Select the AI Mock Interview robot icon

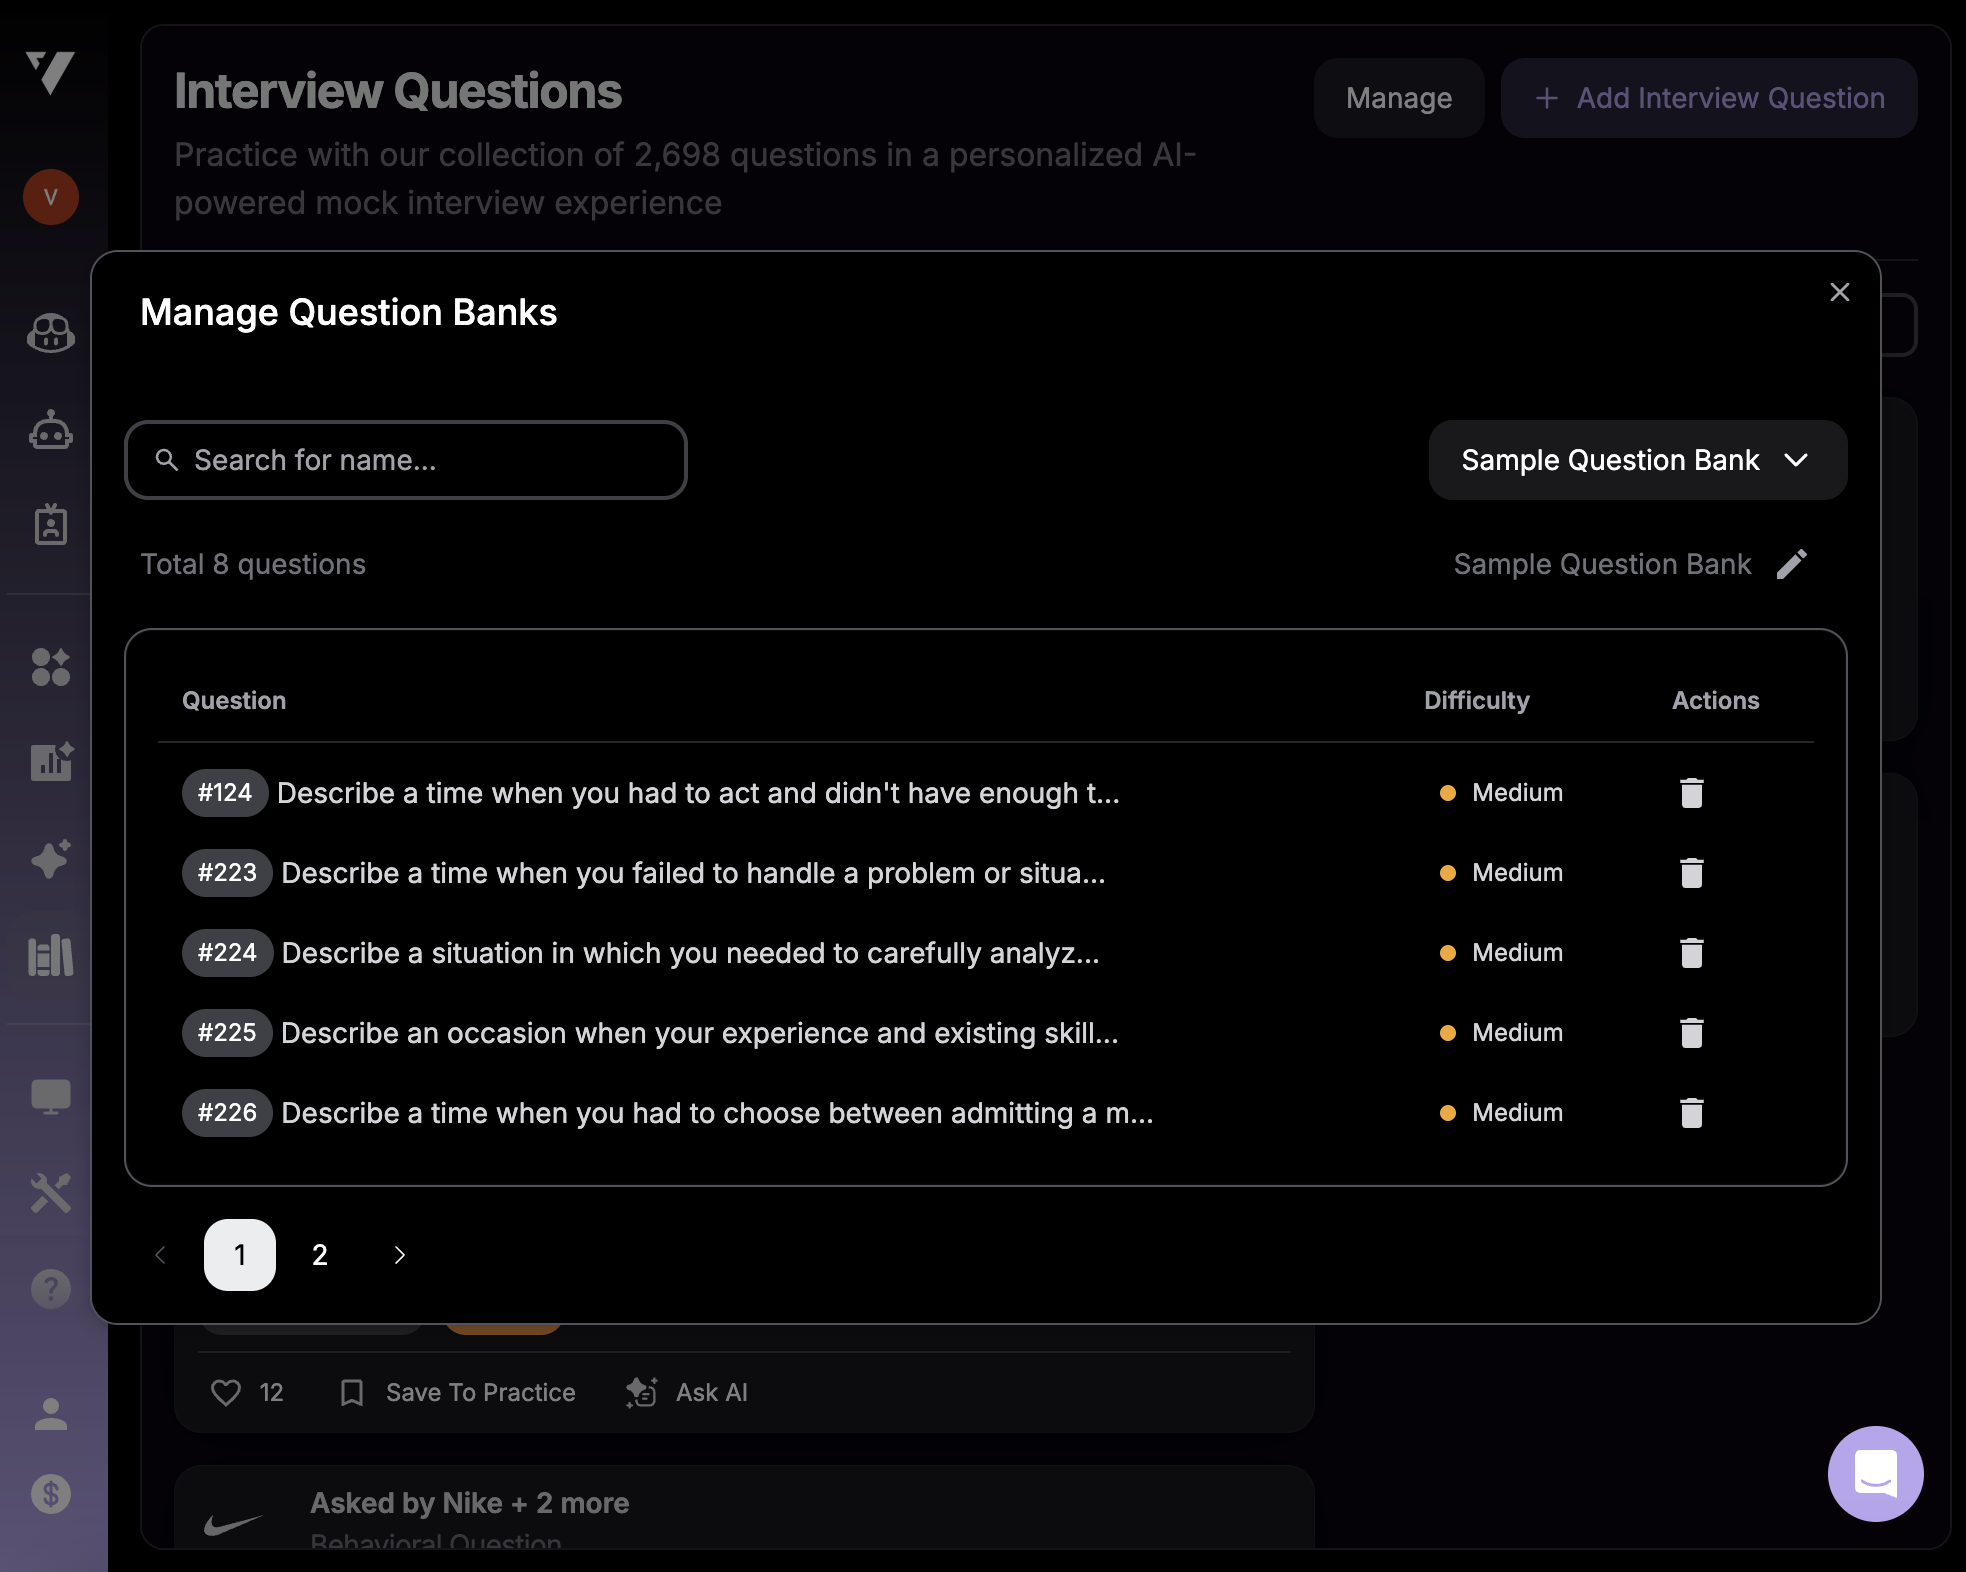pos(50,430)
